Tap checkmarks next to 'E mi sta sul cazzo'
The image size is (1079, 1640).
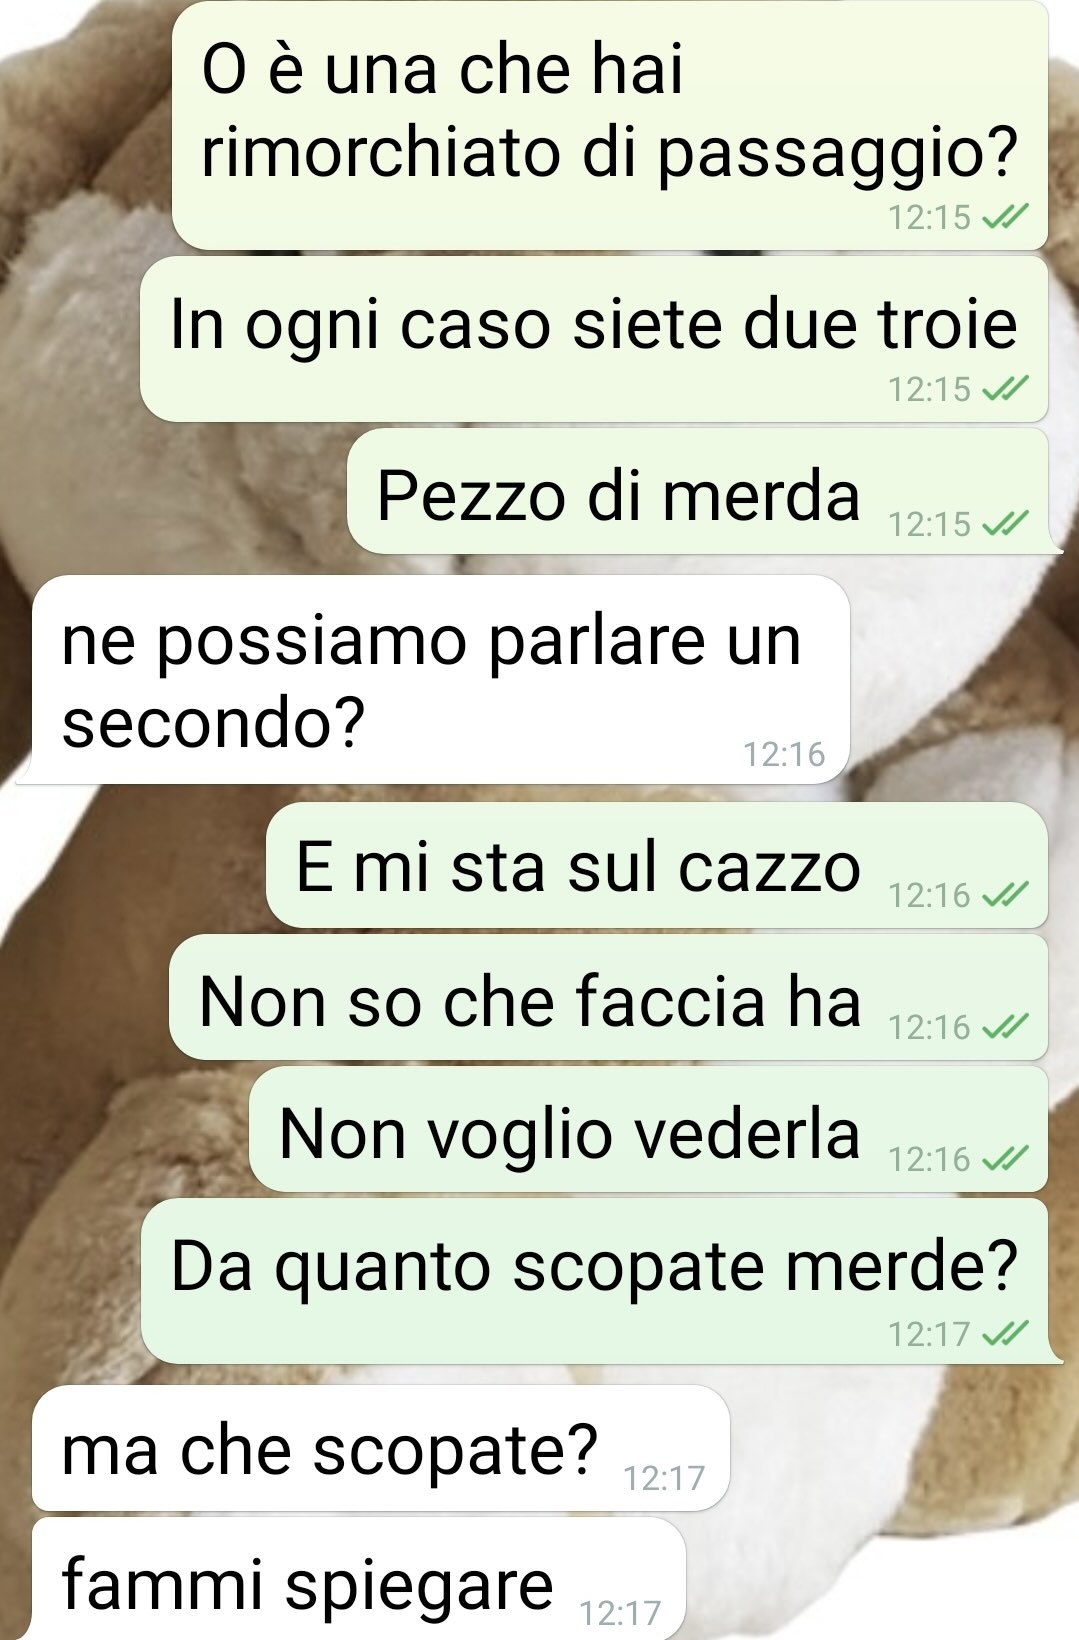click(1005, 895)
